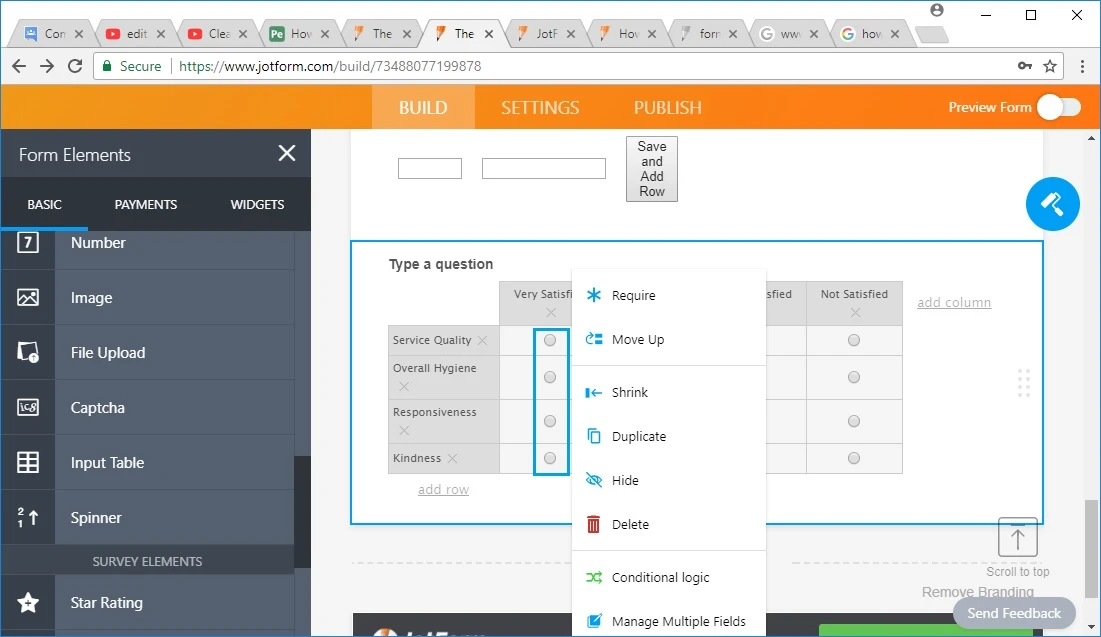1101x637 pixels.
Task: Select Very Satisfied for Service Quality
Action: point(549,340)
